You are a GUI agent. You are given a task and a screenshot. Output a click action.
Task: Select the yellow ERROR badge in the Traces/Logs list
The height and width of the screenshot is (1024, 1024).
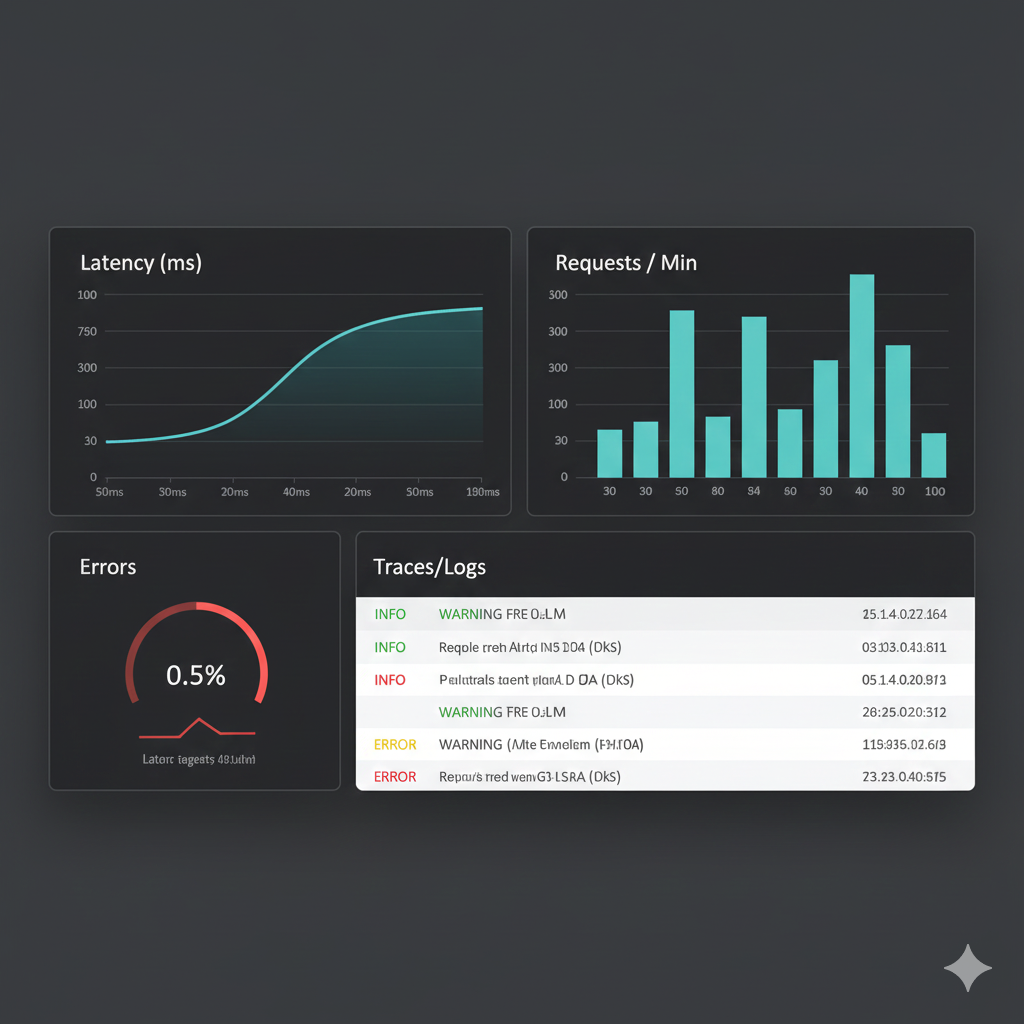(x=395, y=744)
